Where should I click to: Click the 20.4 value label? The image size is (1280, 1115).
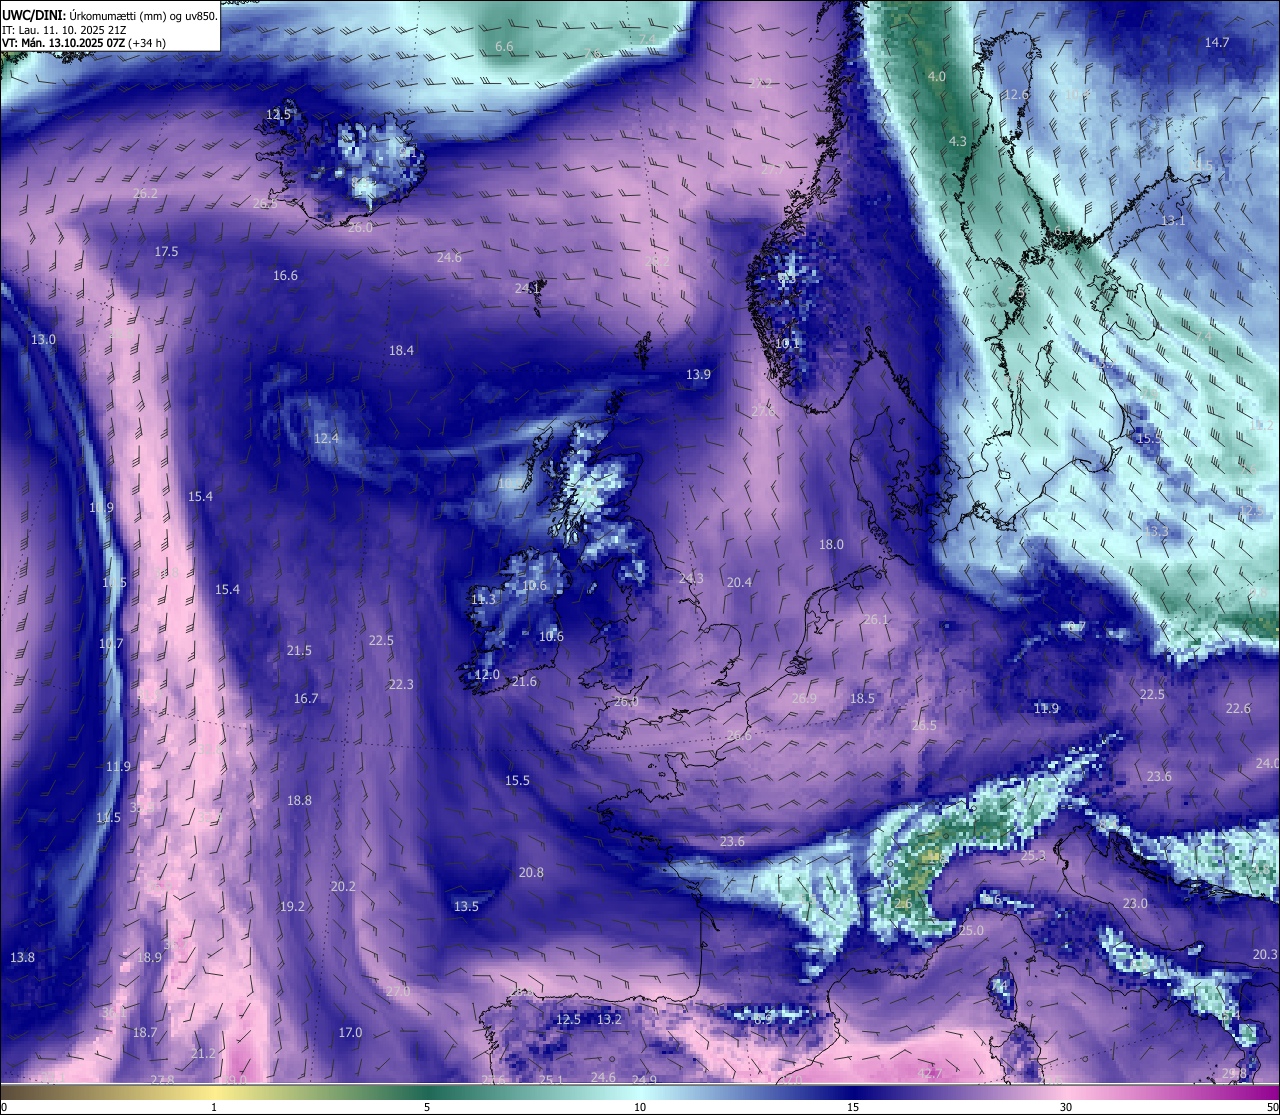tap(739, 582)
